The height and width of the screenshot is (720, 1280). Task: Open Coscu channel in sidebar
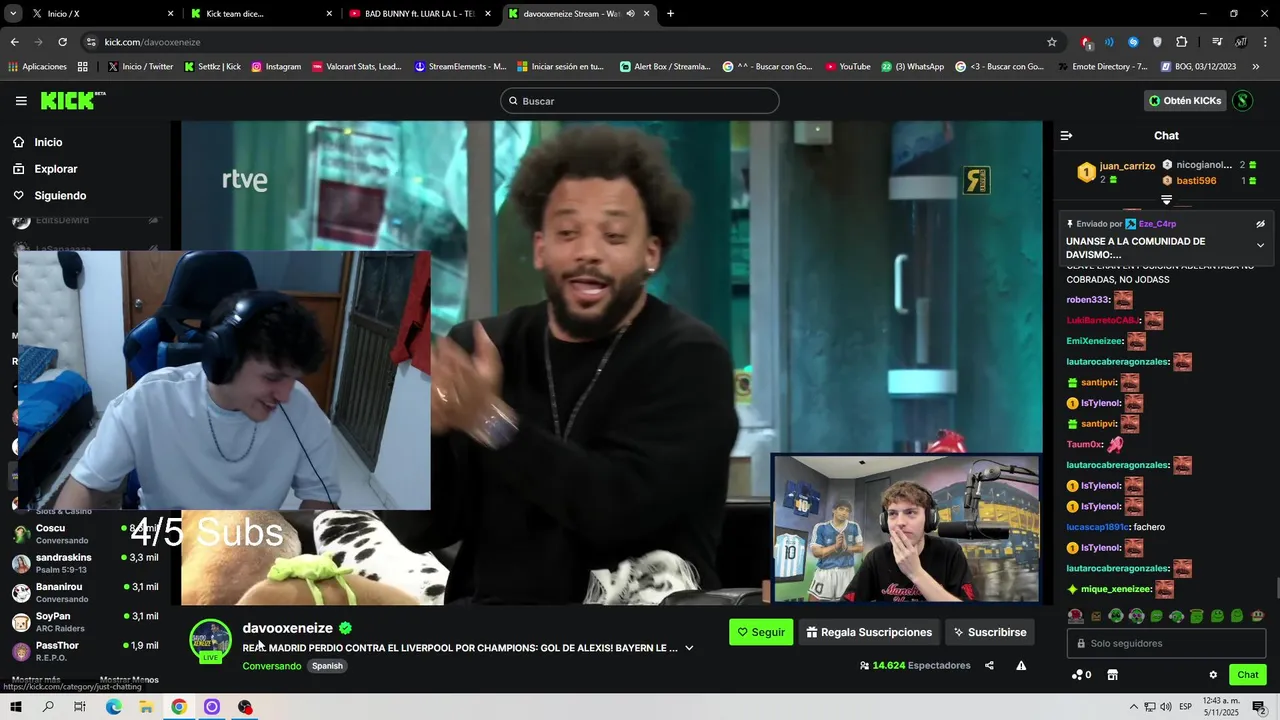tap(85, 534)
